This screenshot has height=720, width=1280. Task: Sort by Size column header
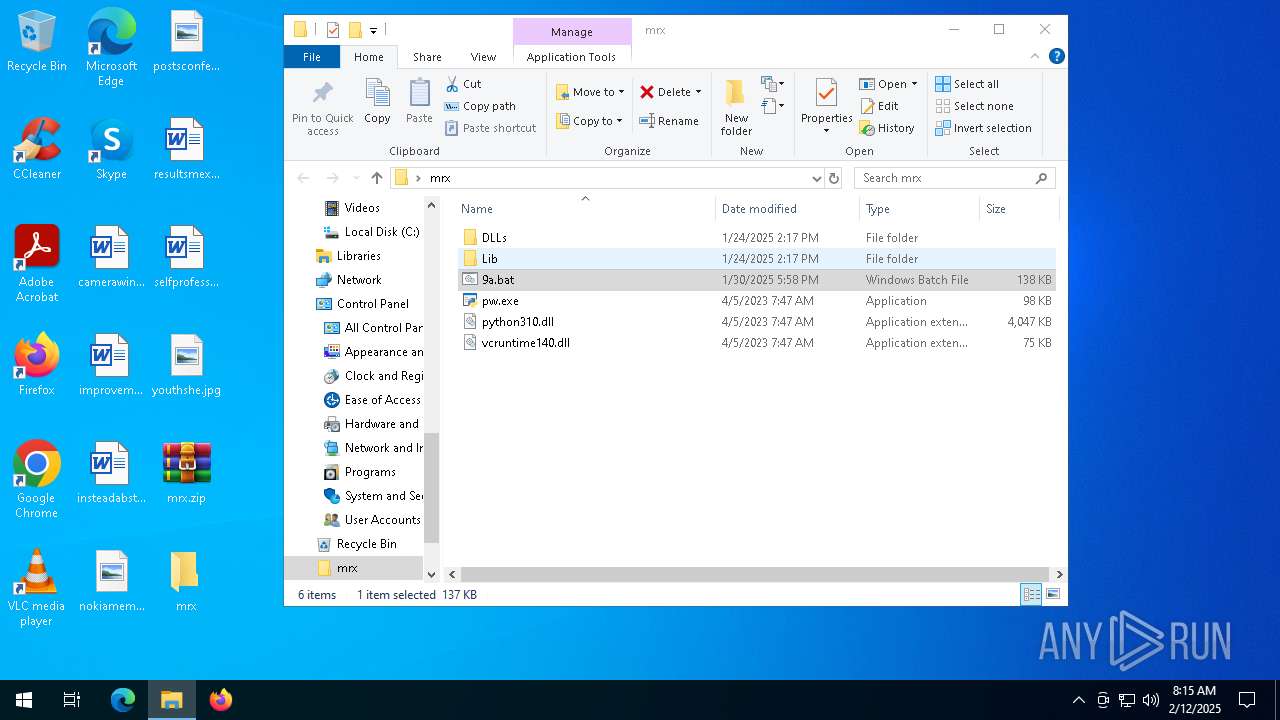click(x=1017, y=209)
